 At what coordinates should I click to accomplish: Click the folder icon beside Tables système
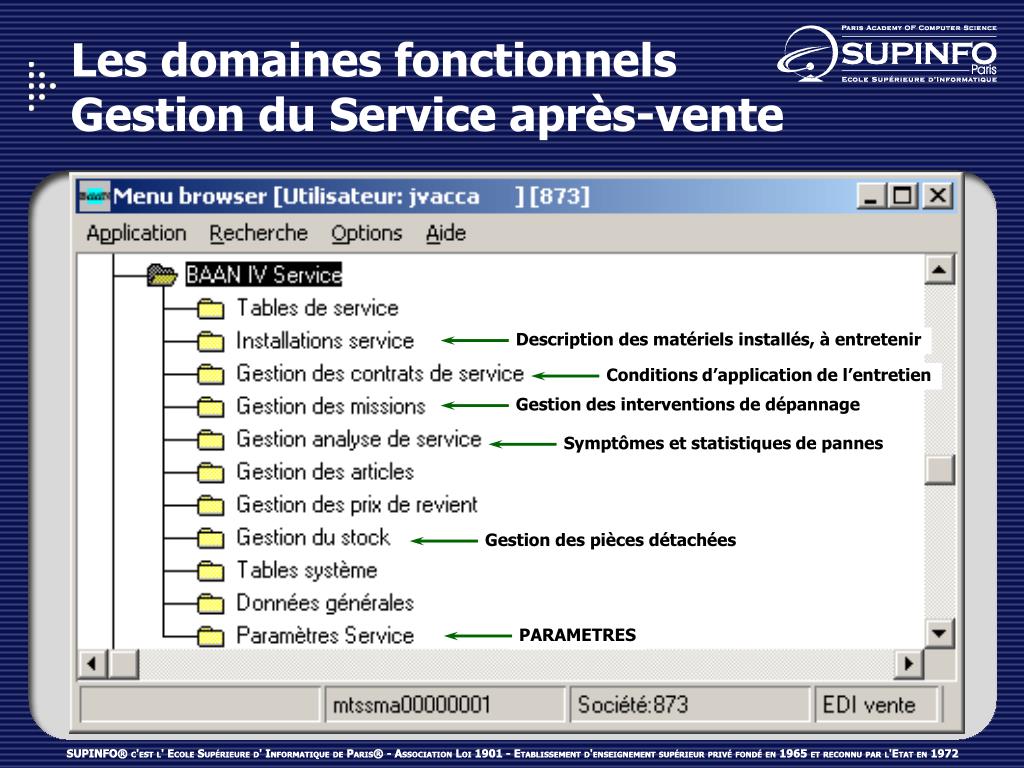(210, 570)
